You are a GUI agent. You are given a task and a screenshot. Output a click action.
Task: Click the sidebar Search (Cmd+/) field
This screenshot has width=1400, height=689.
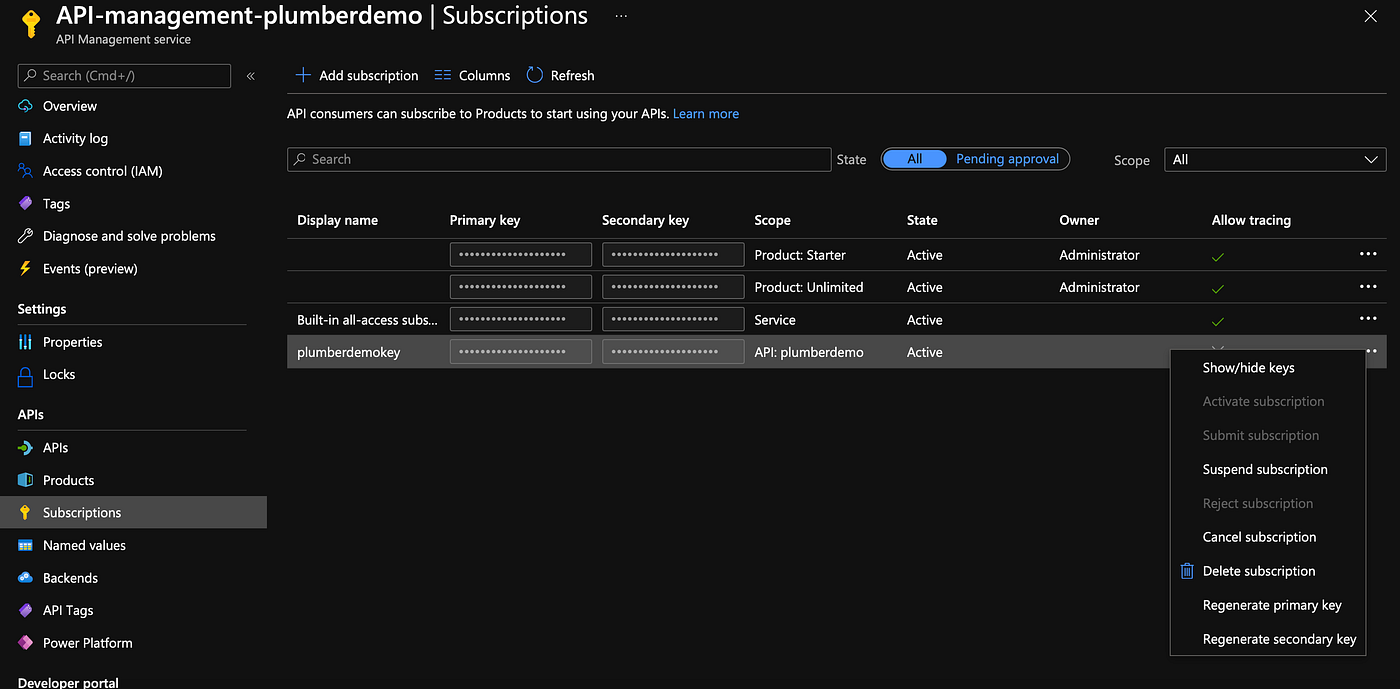pos(124,76)
